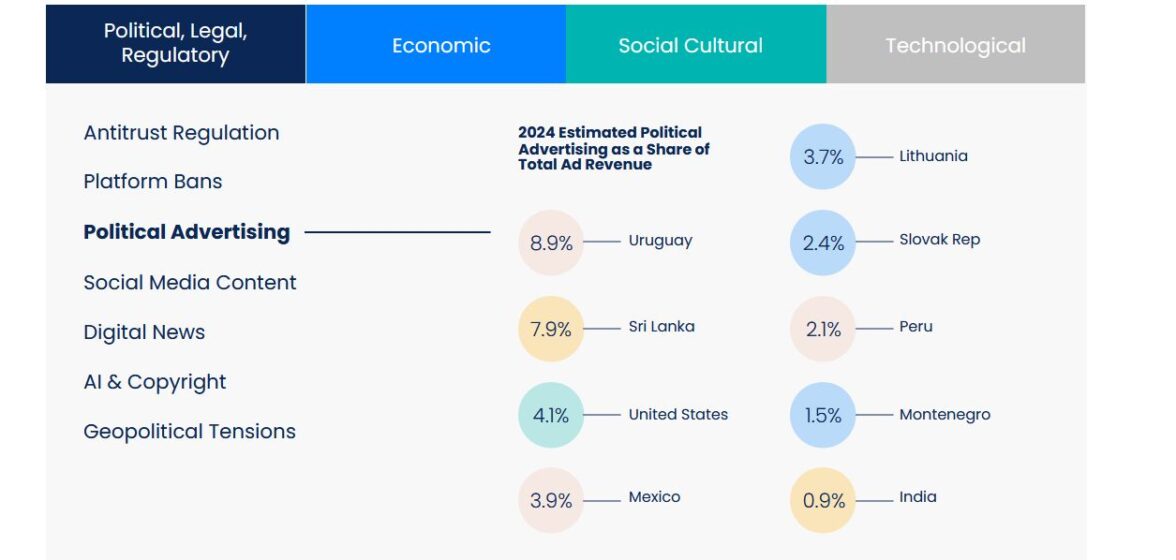Click Sri Lanka's 7.9% yellow bubble
Image resolution: width=1176 pixels, height=560 pixels.
551,328
